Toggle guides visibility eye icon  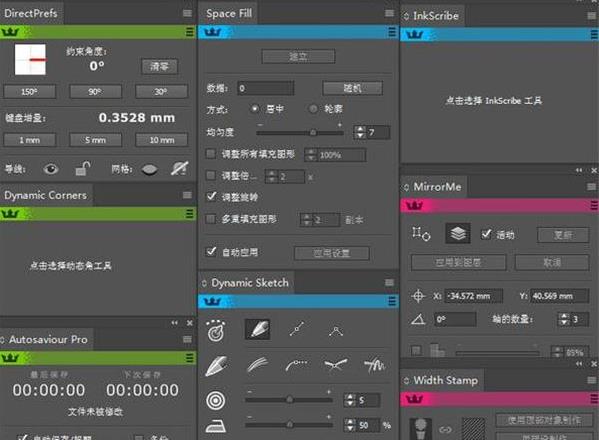point(50,169)
